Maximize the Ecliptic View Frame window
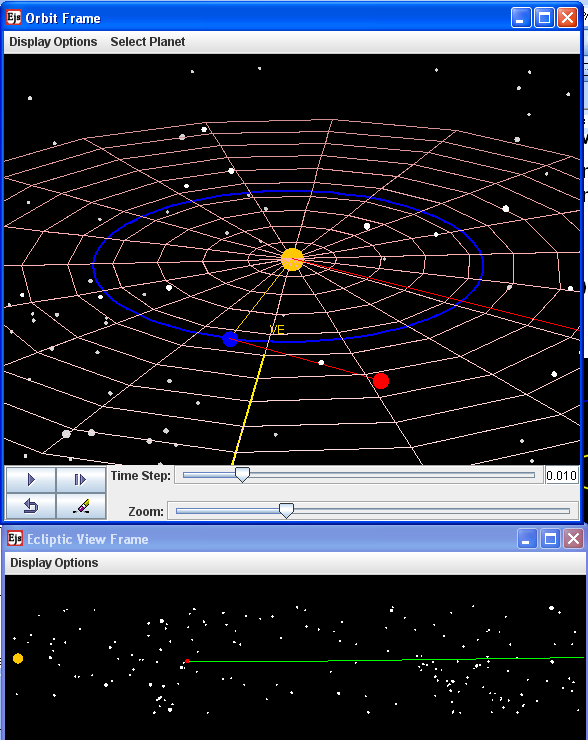 tap(550, 538)
